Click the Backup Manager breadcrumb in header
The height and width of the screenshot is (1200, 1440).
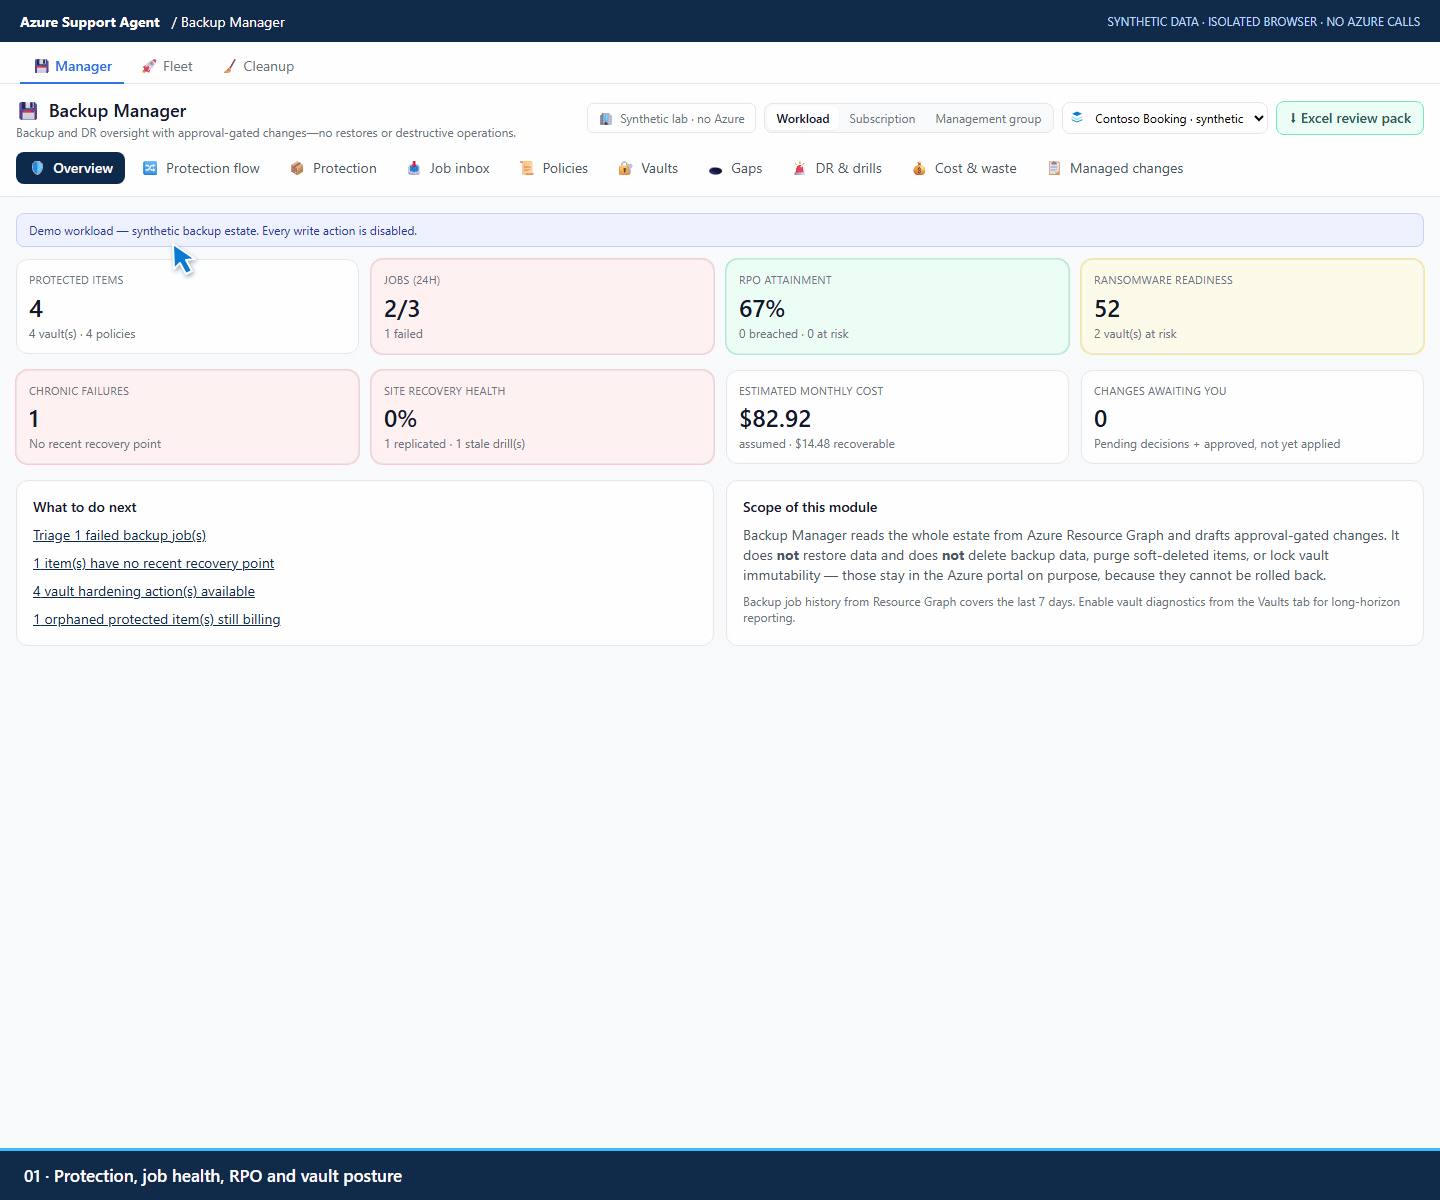click(233, 22)
